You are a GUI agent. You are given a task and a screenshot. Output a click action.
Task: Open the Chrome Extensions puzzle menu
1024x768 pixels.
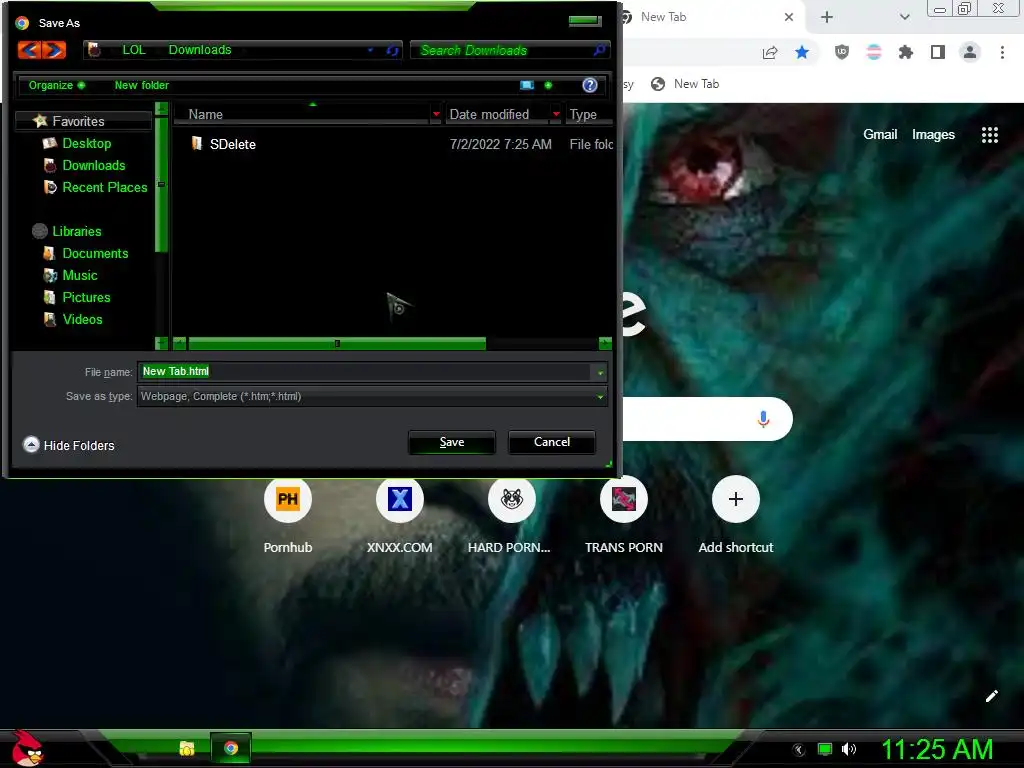click(906, 52)
